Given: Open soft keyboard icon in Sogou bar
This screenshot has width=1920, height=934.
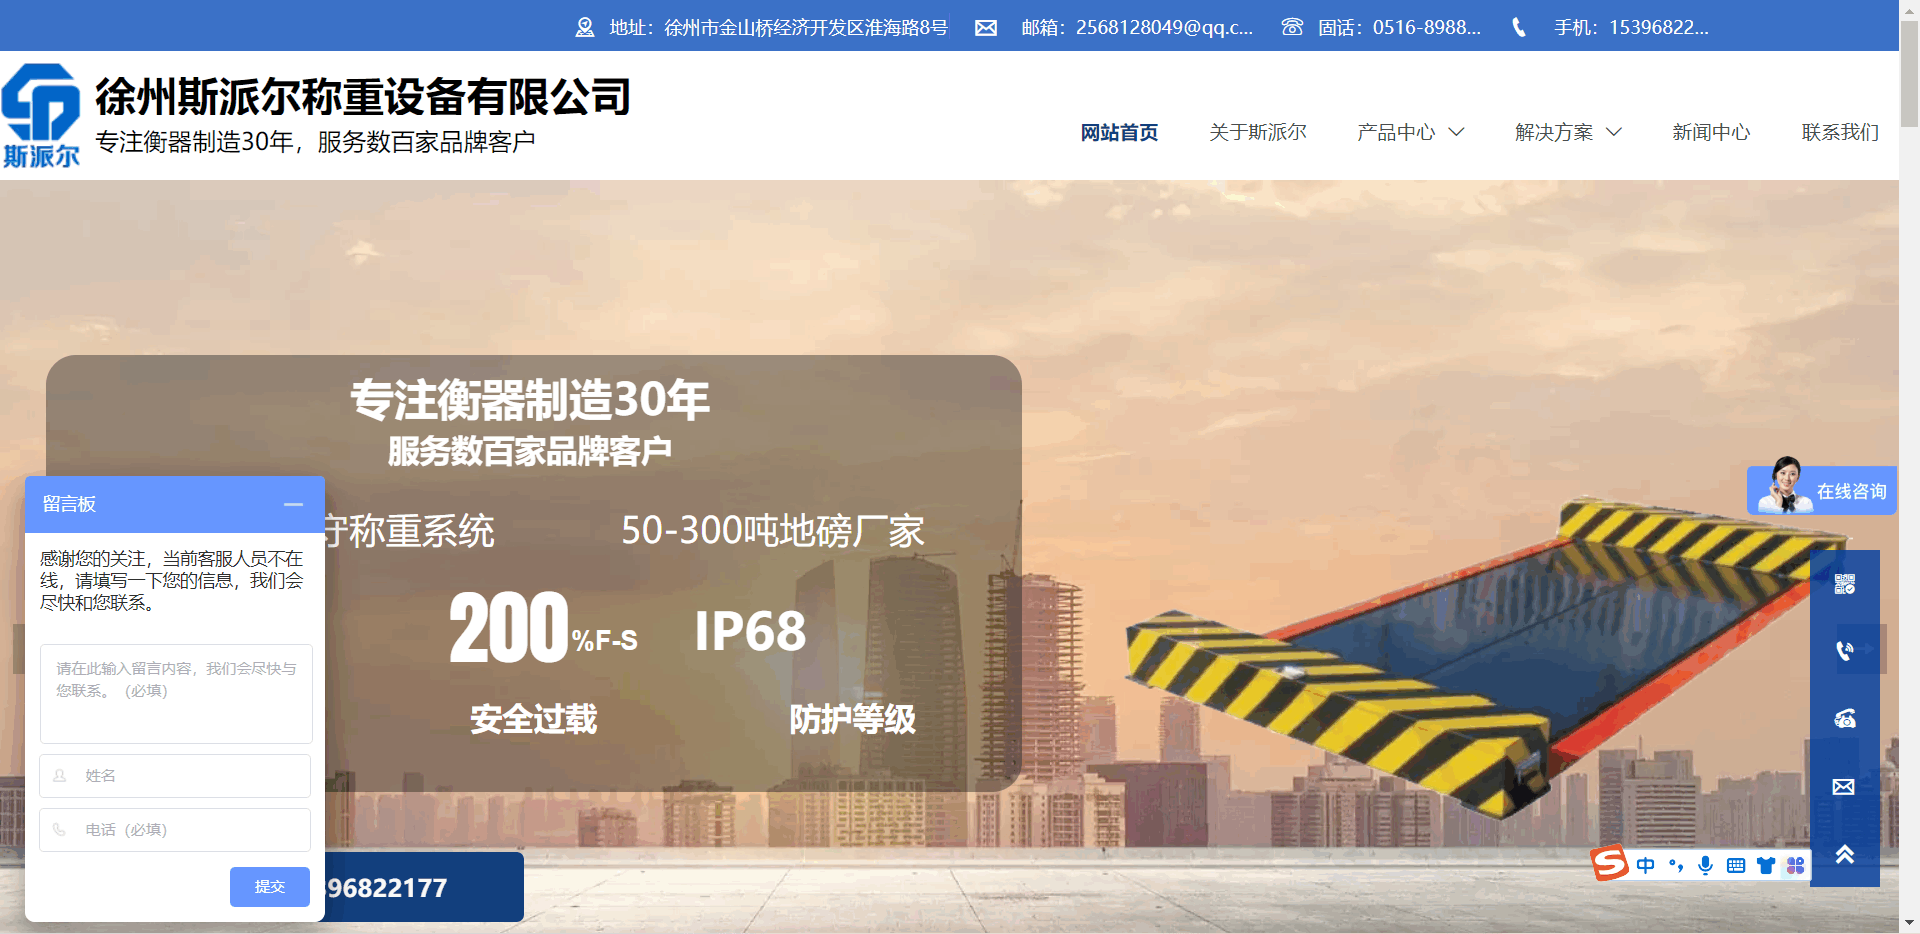Looking at the screenshot, I should point(1736,866).
